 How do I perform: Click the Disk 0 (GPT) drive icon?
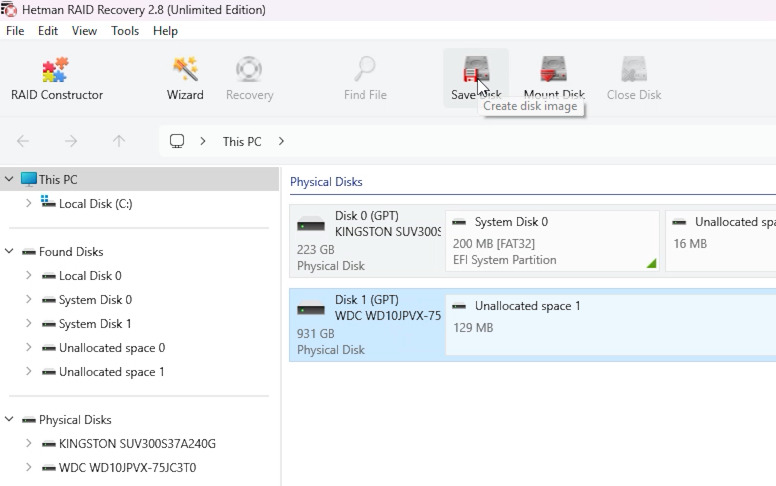pyautogui.click(x=311, y=225)
